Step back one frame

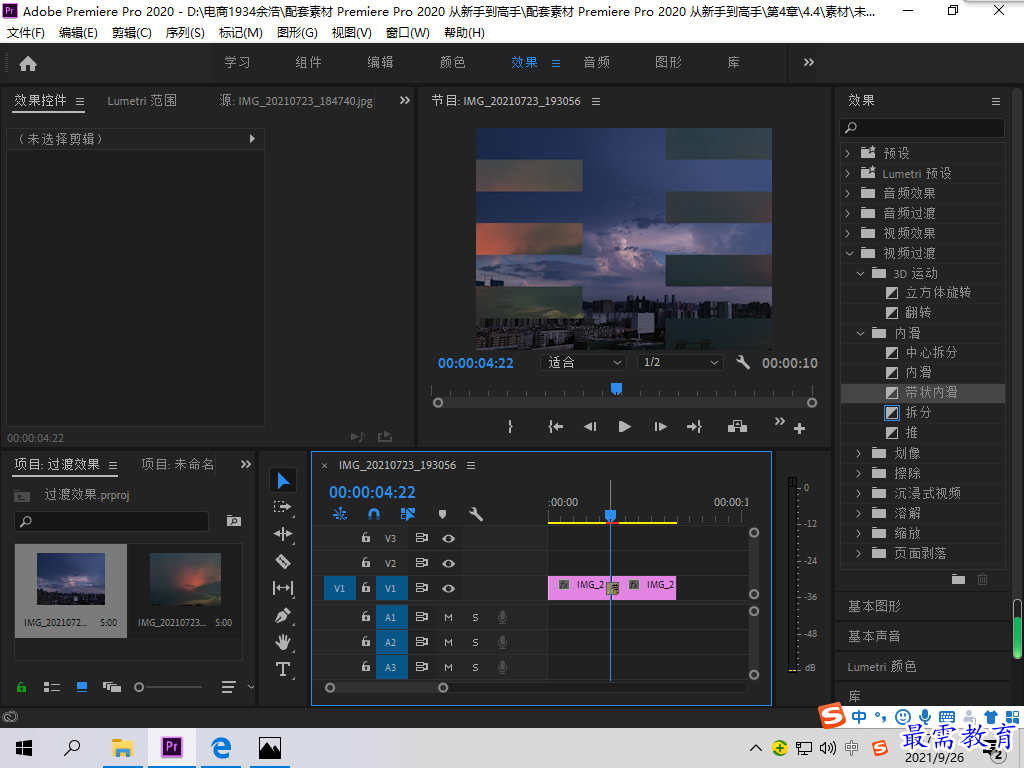click(x=590, y=426)
